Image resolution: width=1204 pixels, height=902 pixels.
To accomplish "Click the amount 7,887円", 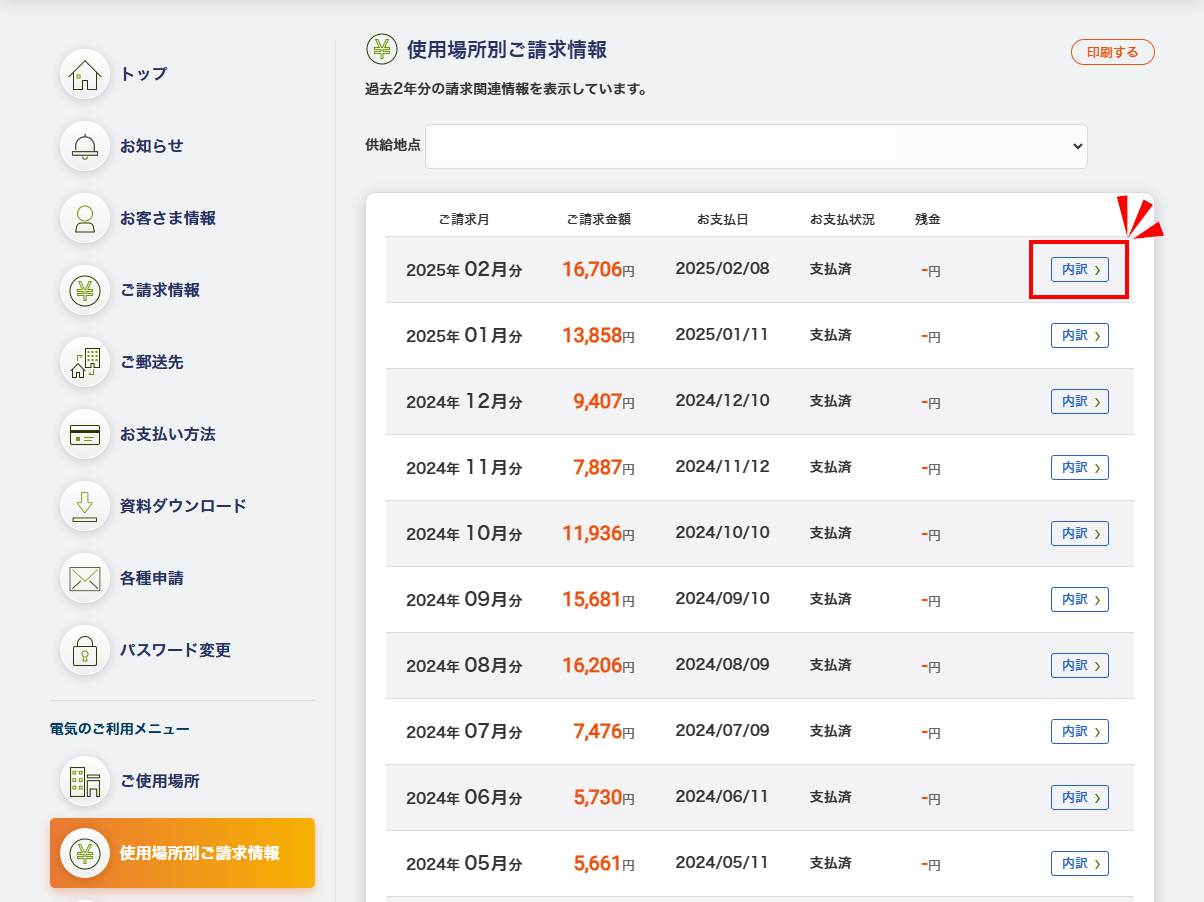I will coord(604,467).
